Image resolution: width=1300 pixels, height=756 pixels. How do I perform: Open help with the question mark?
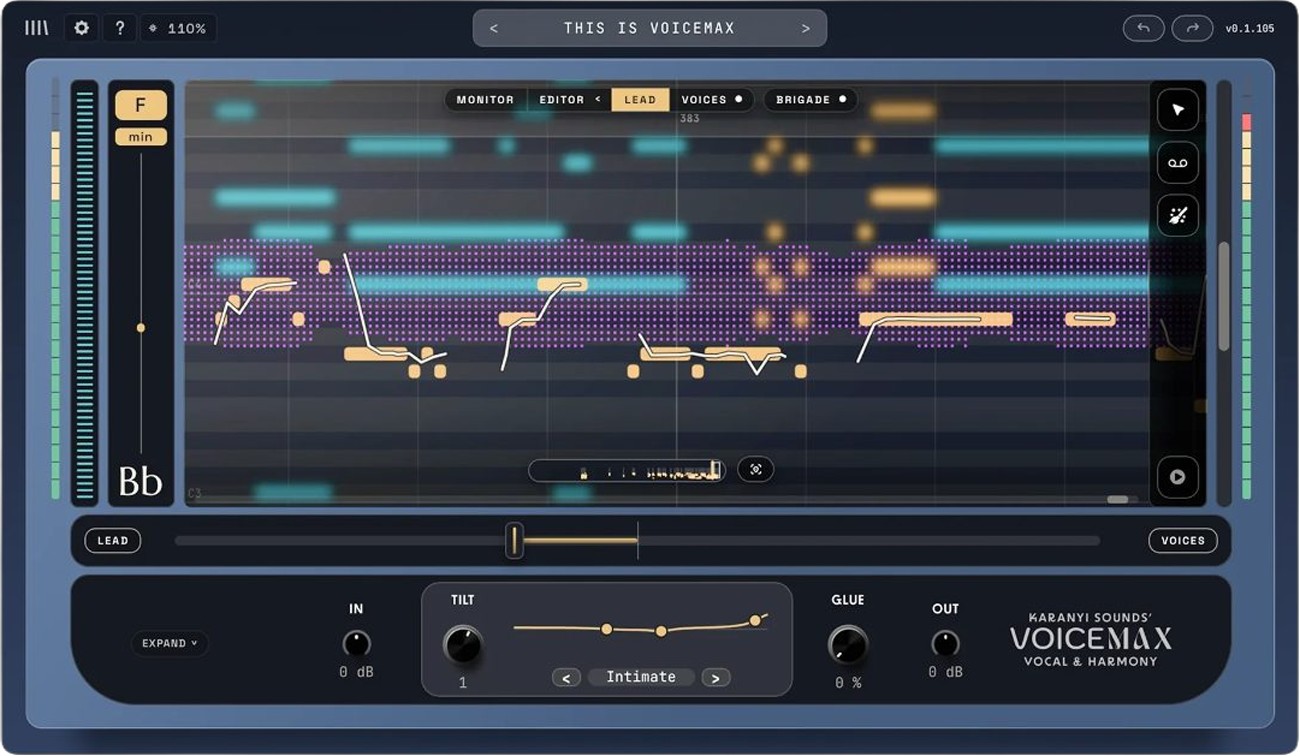[119, 28]
